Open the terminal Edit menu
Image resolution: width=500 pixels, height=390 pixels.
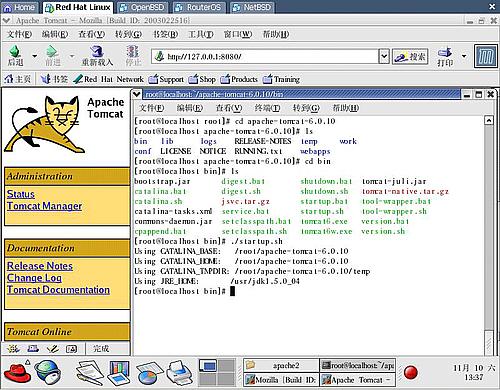[190, 108]
